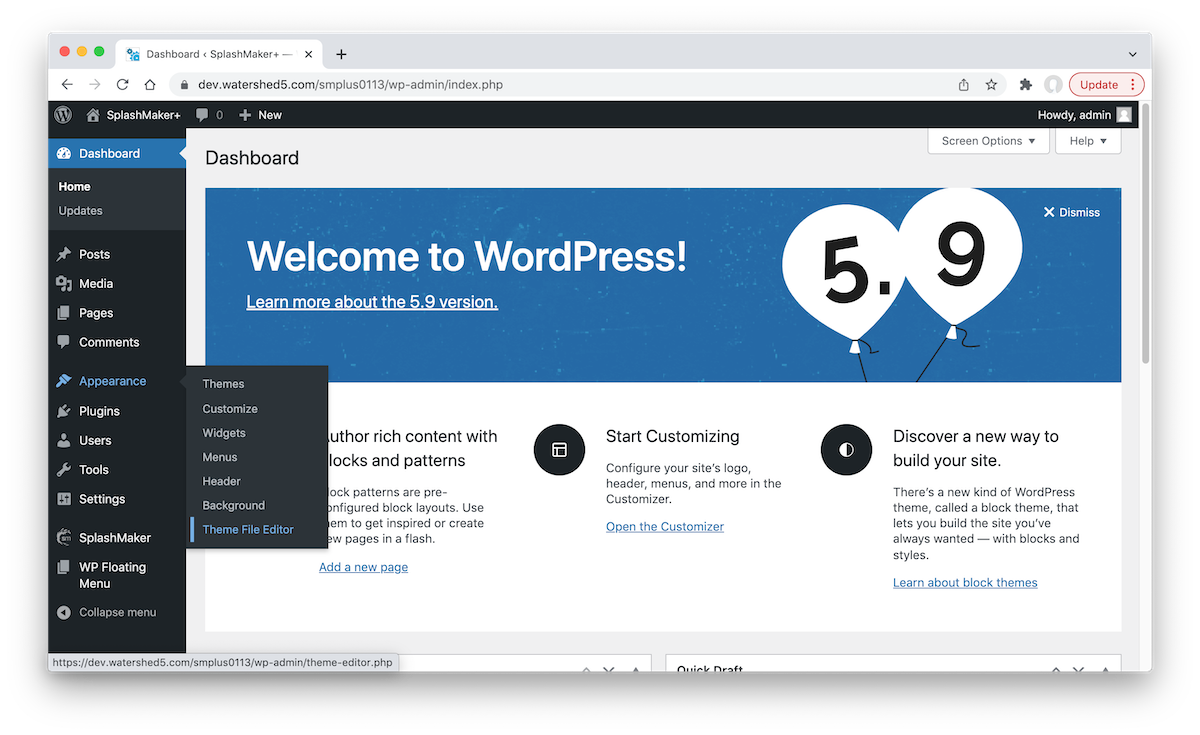This screenshot has height=735, width=1200.
Task: Click the SplashMaker+ site name
Action: (x=144, y=115)
